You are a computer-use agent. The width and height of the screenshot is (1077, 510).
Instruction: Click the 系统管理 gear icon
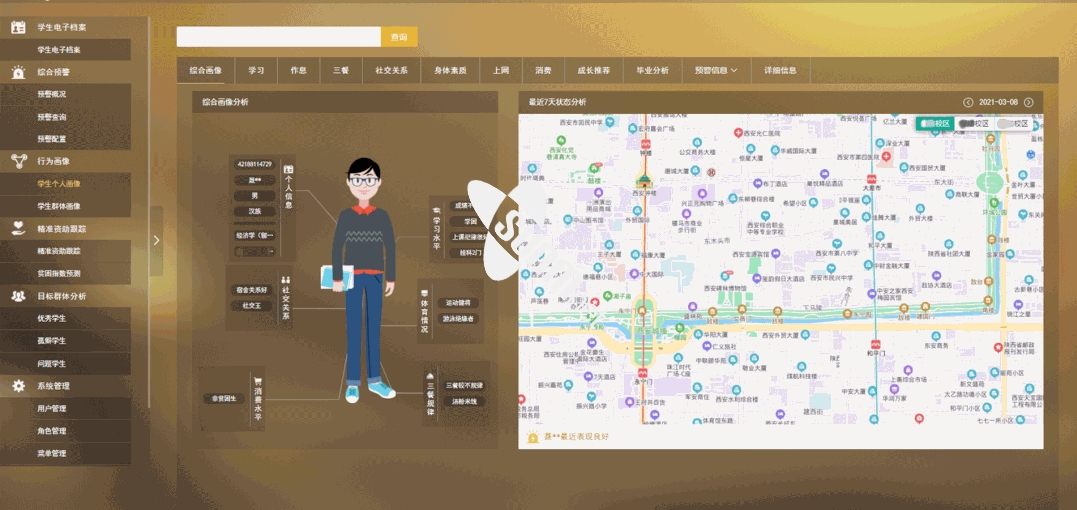(x=18, y=386)
